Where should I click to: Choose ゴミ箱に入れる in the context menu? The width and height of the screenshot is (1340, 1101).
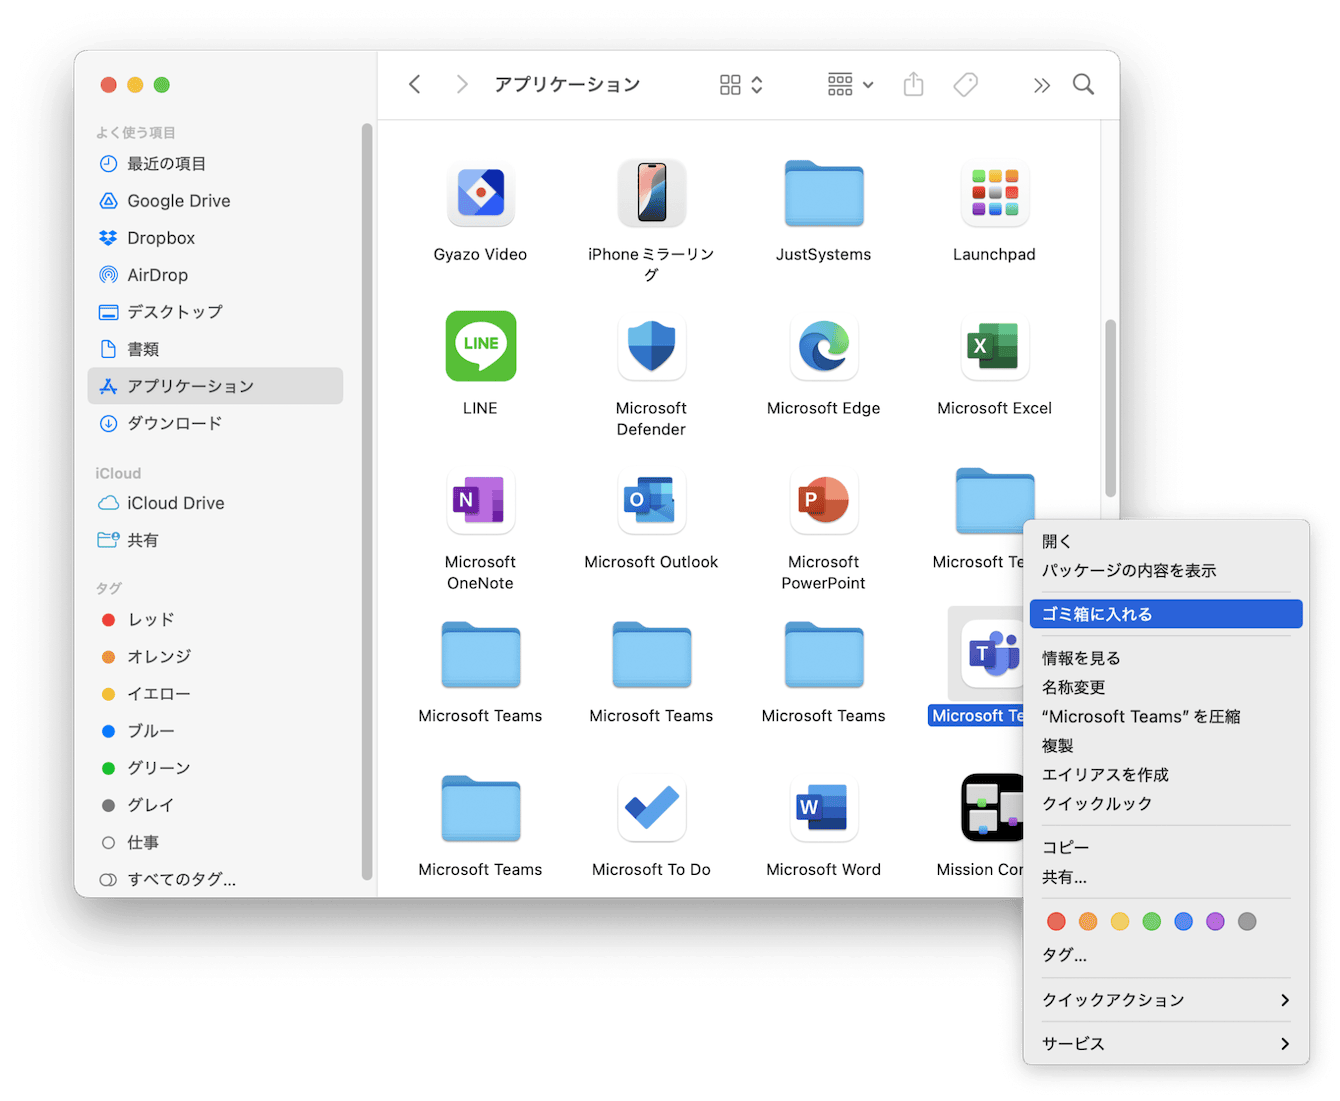point(1166,614)
